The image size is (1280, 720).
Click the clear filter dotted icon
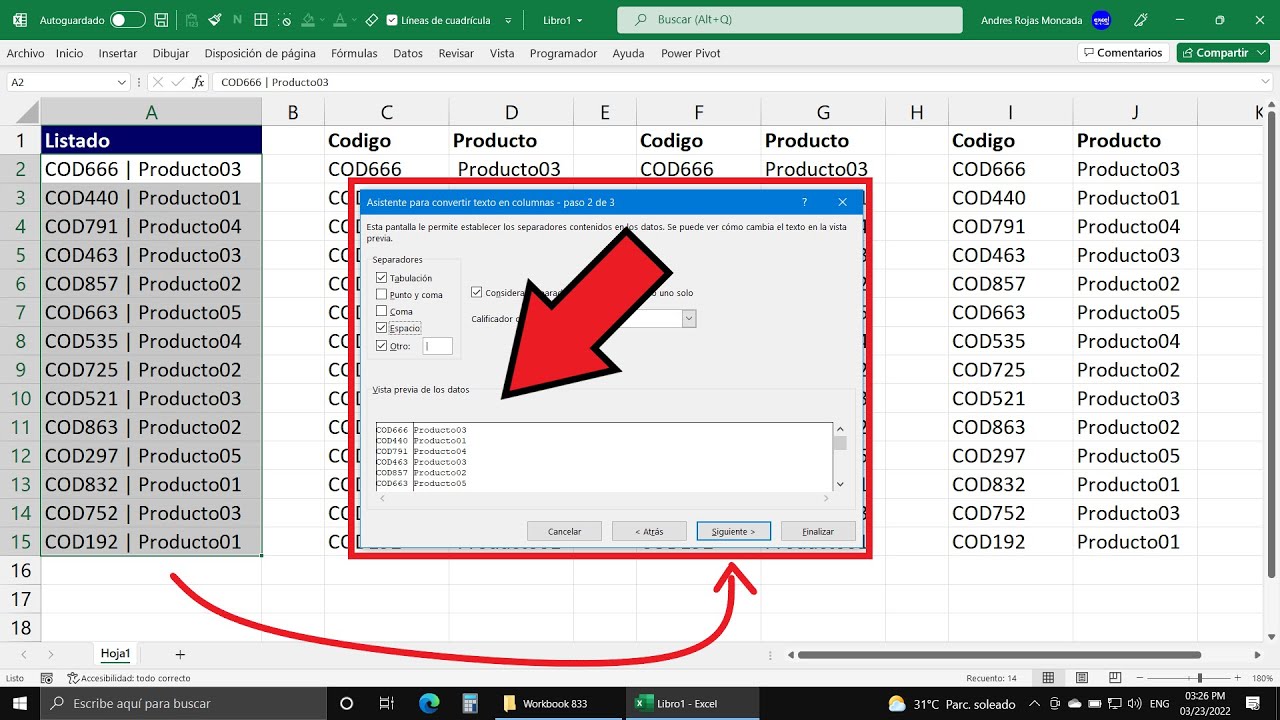pyautogui.click(x=286, y=20)
